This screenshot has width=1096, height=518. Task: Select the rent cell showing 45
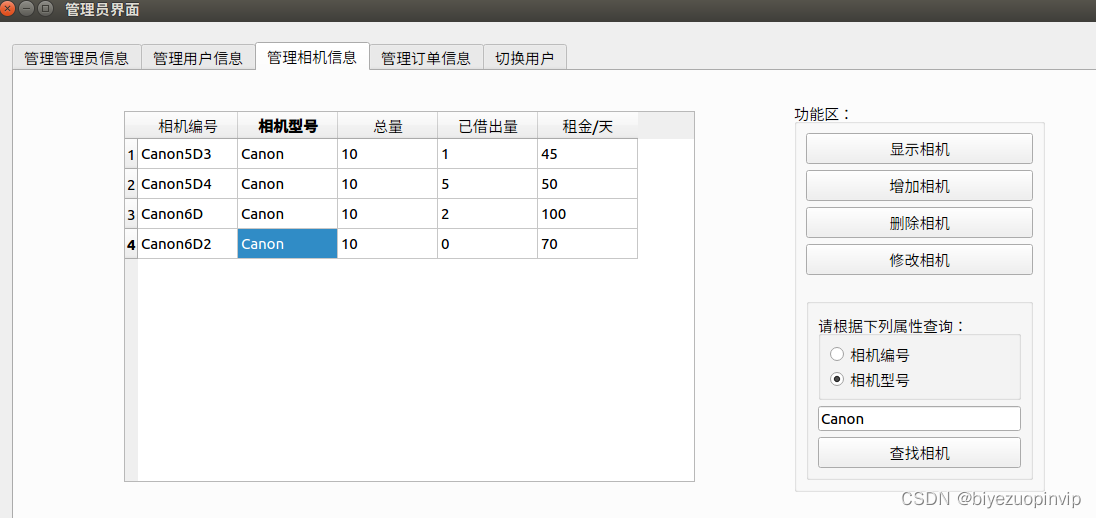pyautogui.click(x=587, y=154)
